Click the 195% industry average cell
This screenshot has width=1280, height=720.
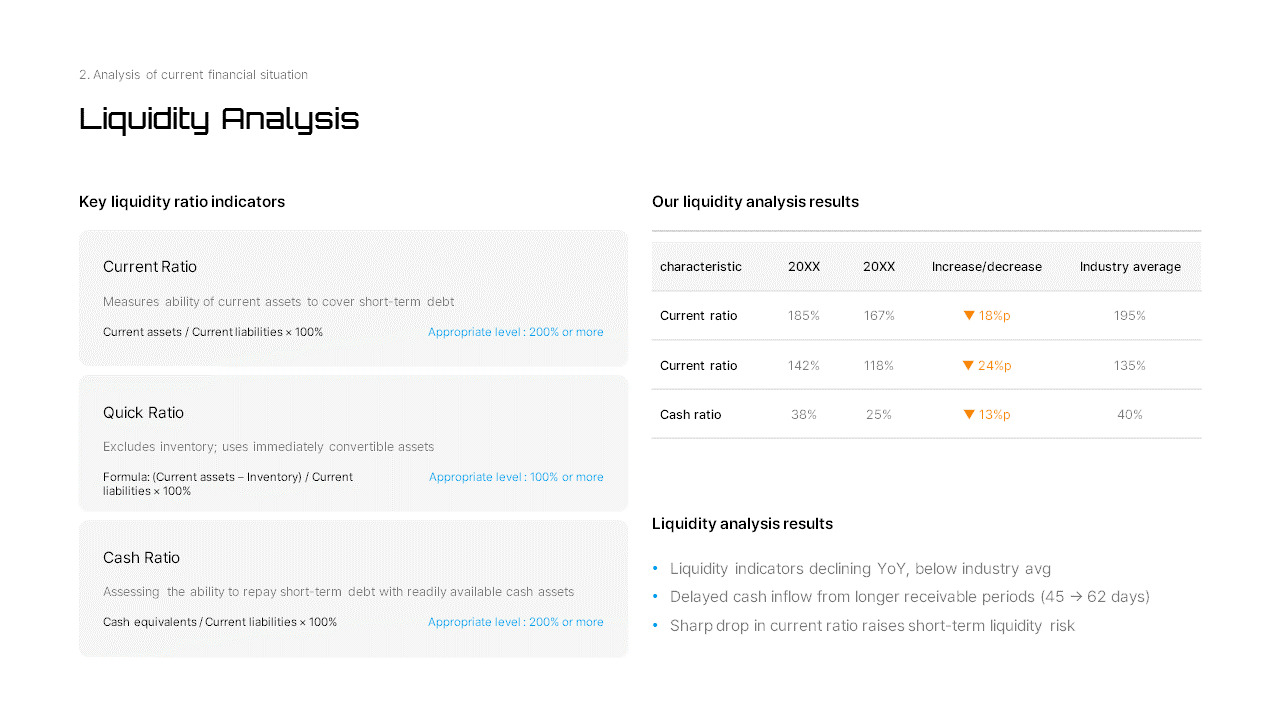(1130, 316)
